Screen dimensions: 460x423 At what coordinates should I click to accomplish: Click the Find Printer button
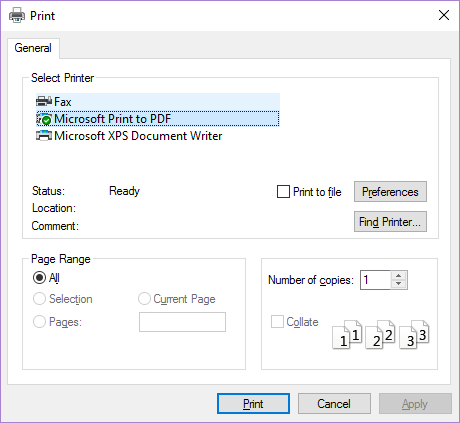pyautogui.click(x=390, y=221)
